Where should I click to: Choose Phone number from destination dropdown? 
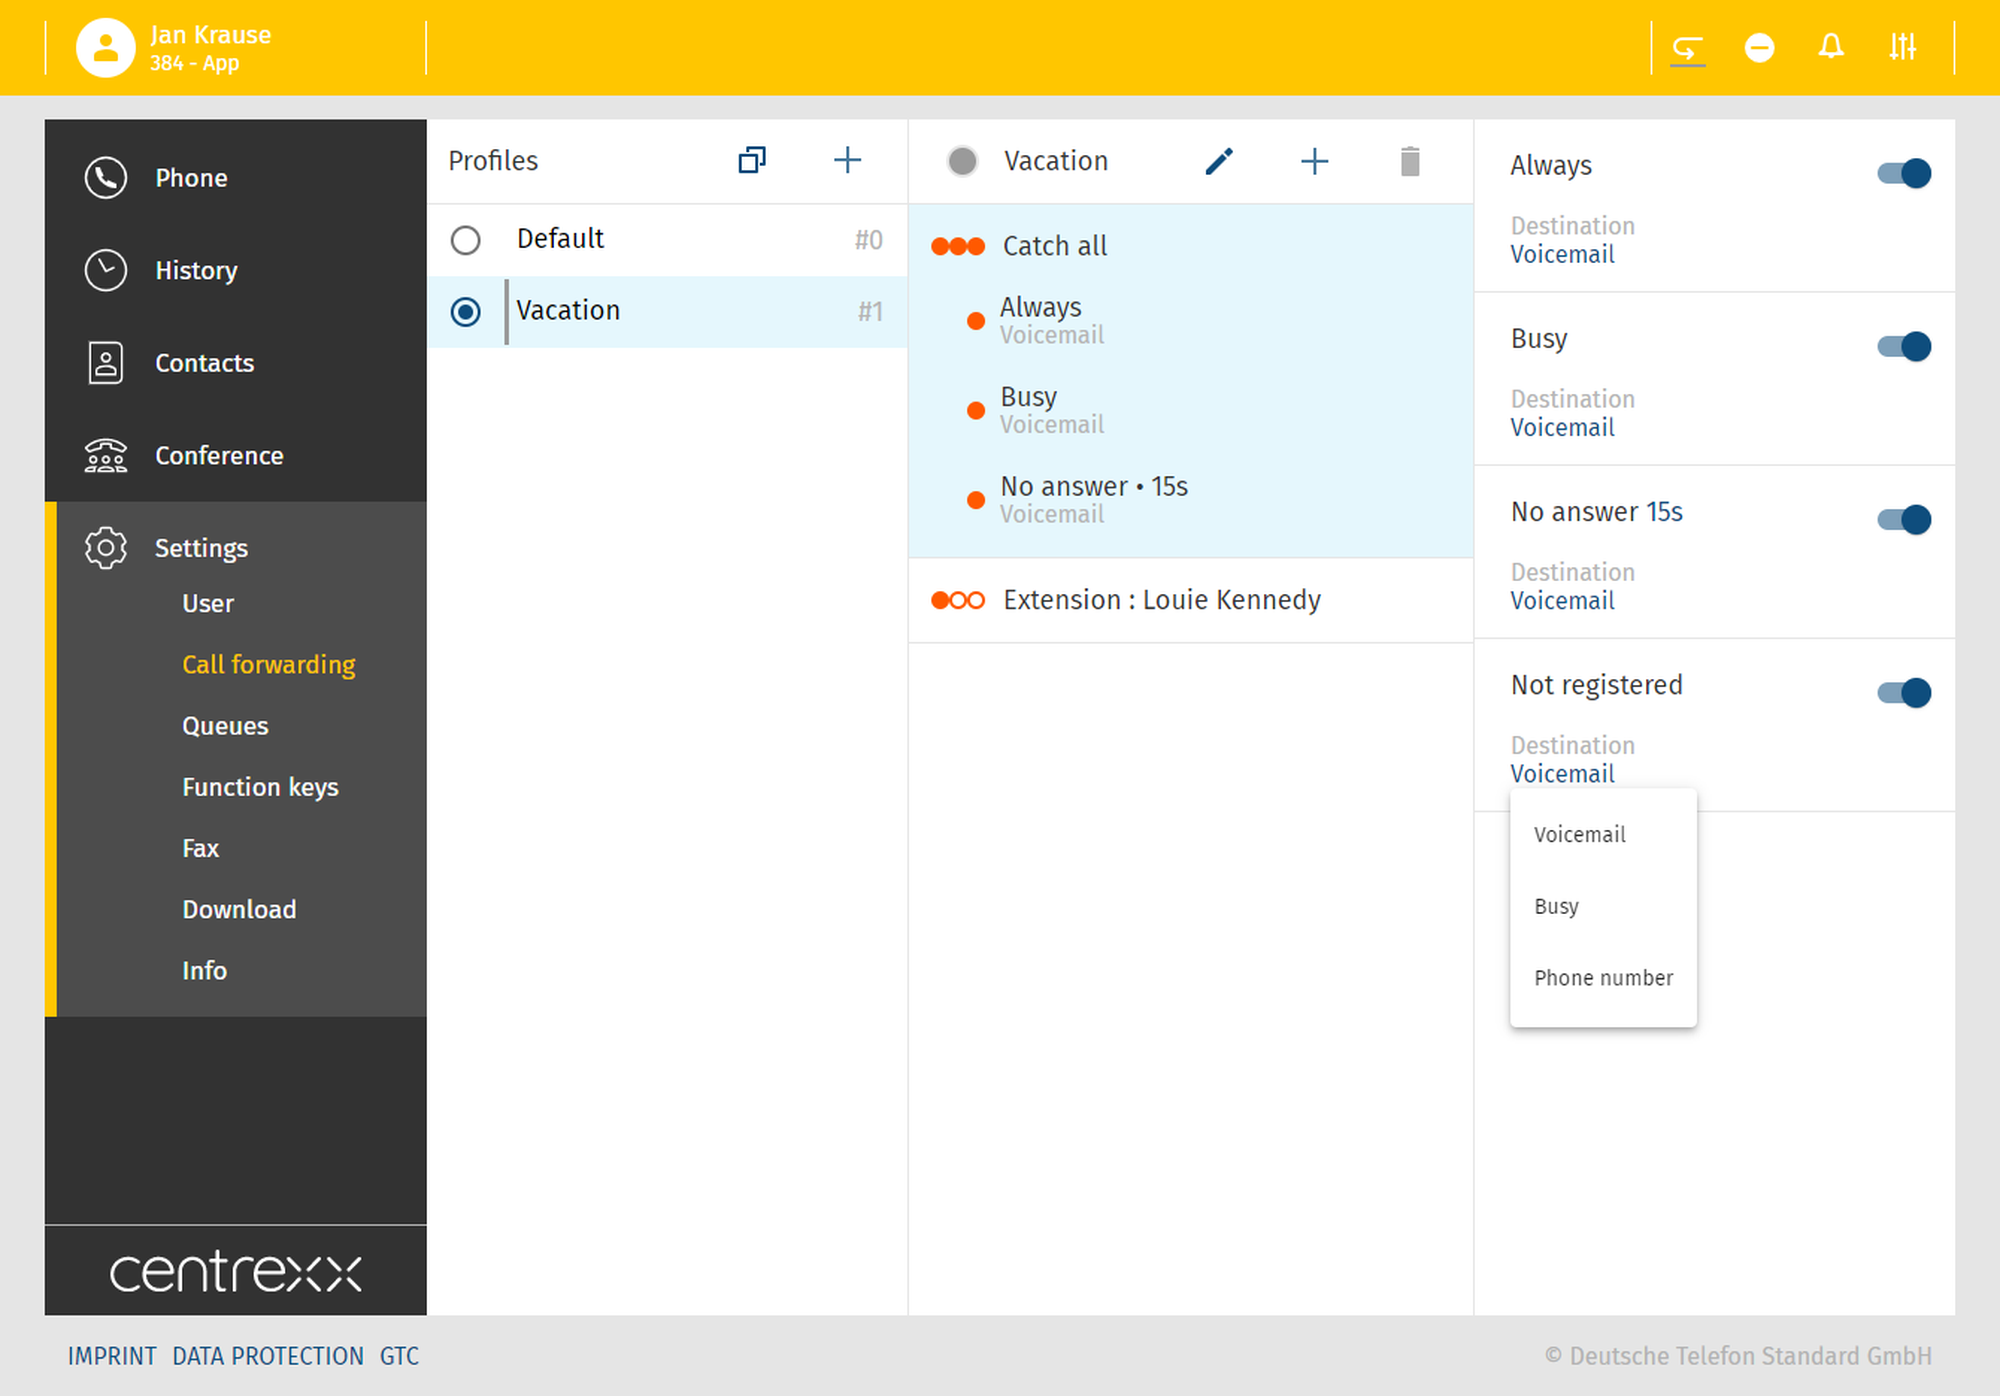coord(1603,978)
